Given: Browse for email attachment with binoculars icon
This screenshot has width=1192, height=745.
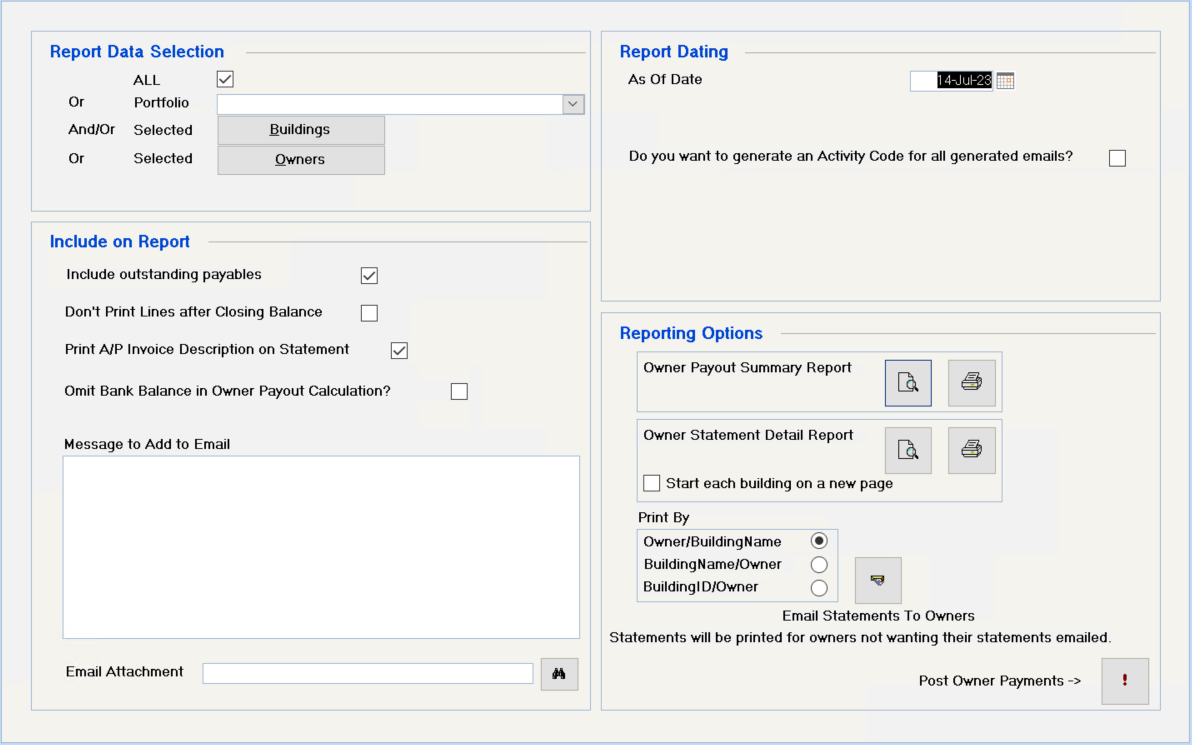Looking at the screenshot, I should point(560,674).
